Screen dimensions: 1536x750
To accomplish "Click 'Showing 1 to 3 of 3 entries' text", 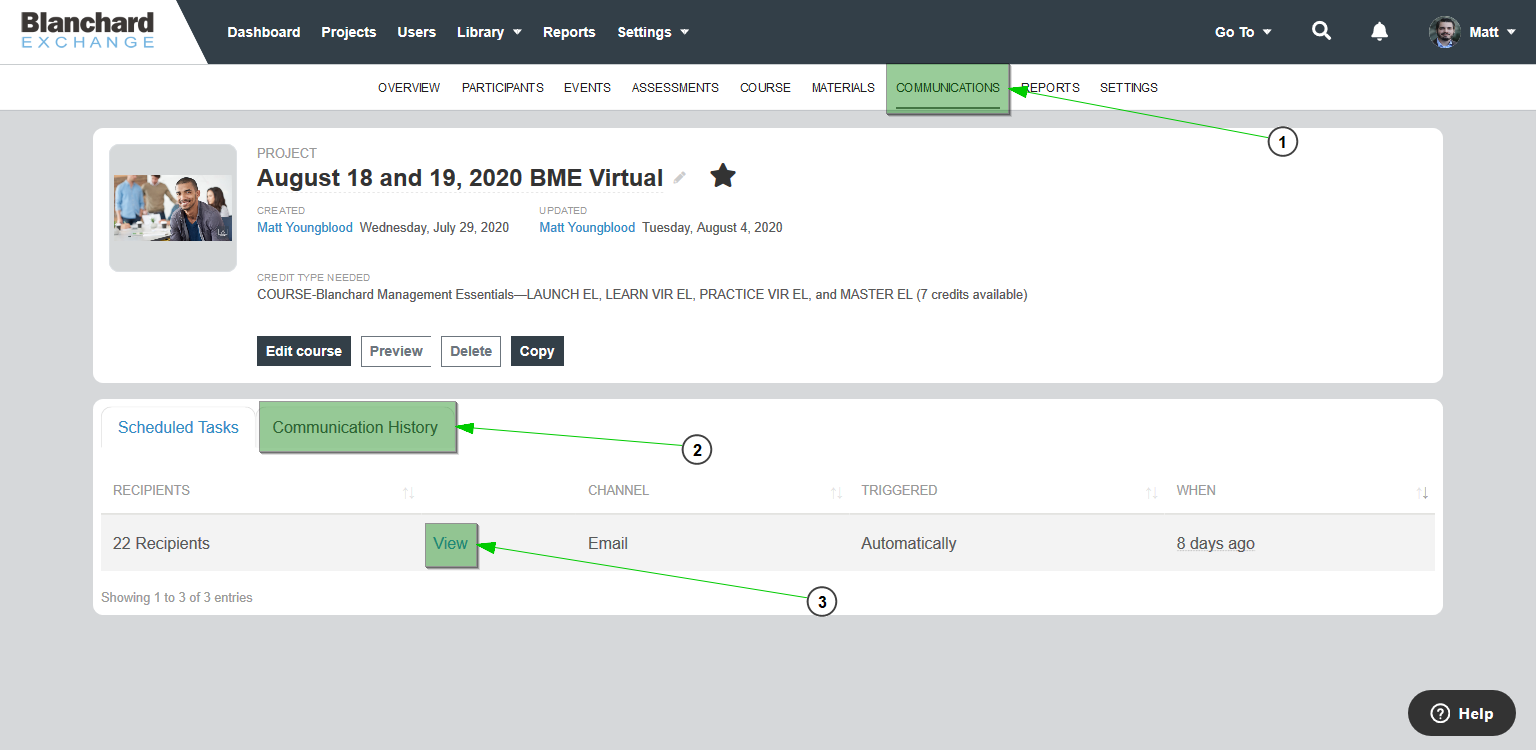I will click(x=177, y=598).
